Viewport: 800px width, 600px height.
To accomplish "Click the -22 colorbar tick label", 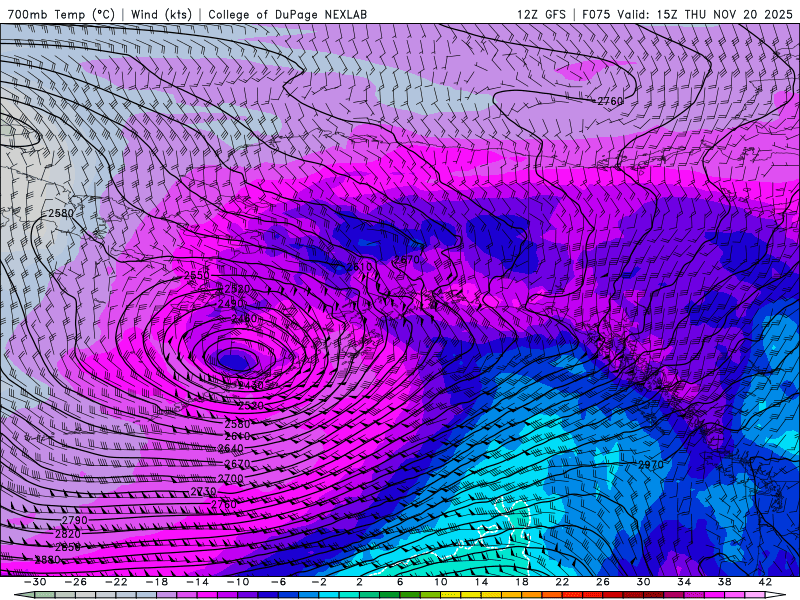I will (116, 582).
